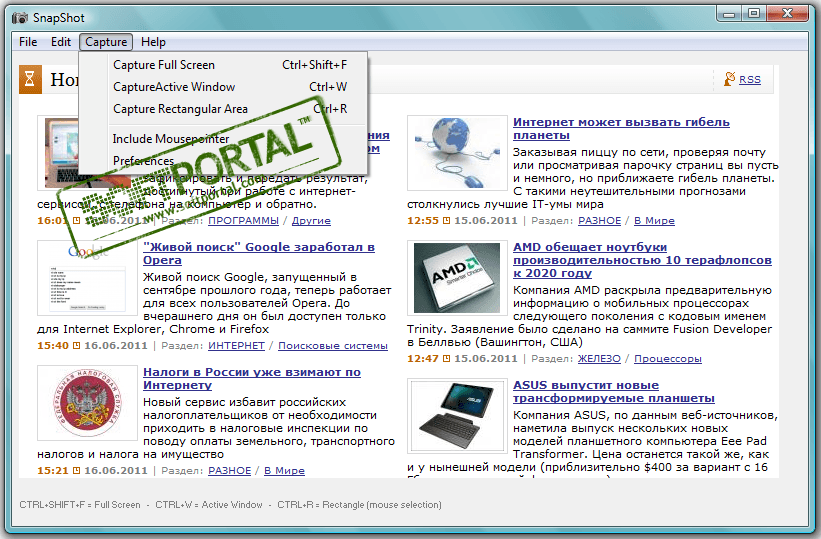821x539 pixels.
Task: Click the Поисковые системы link
Action: pos(332,346)
